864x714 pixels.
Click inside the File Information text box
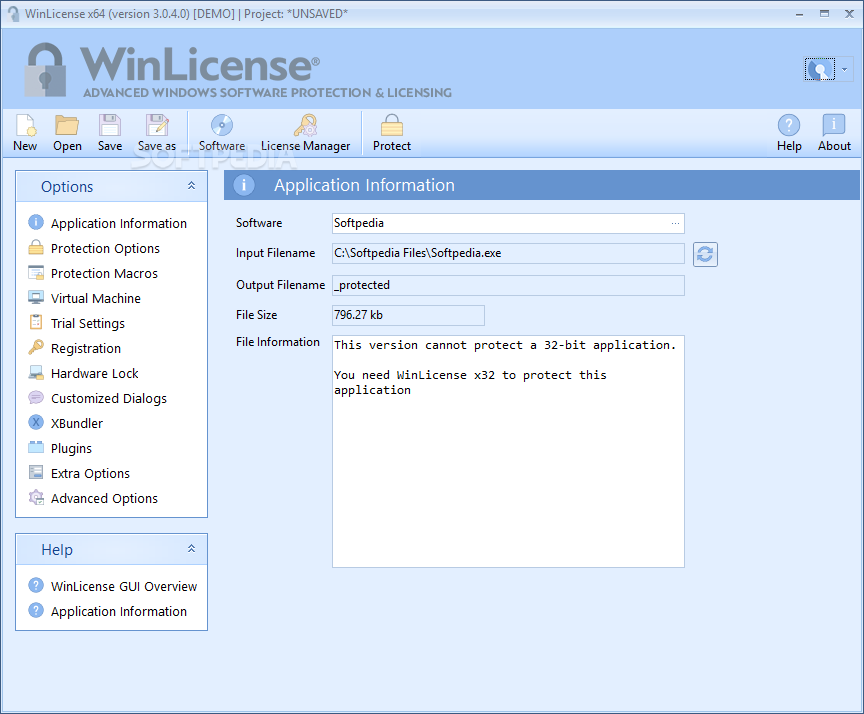508,451
